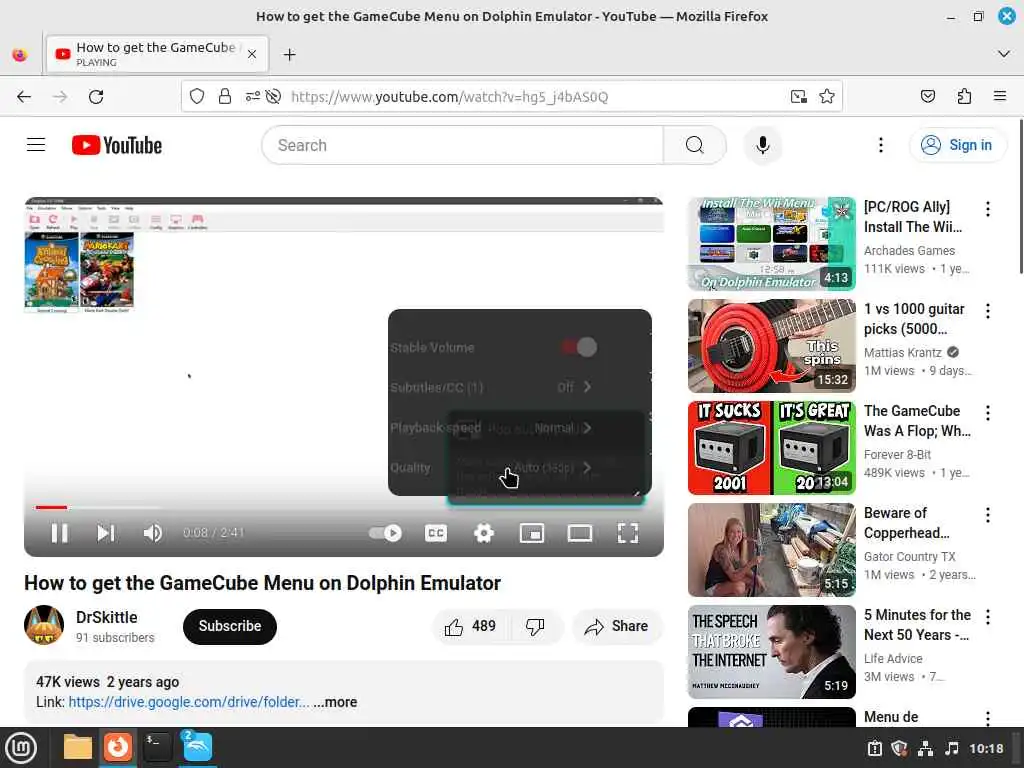View site security padlock info

coord(225,97)
